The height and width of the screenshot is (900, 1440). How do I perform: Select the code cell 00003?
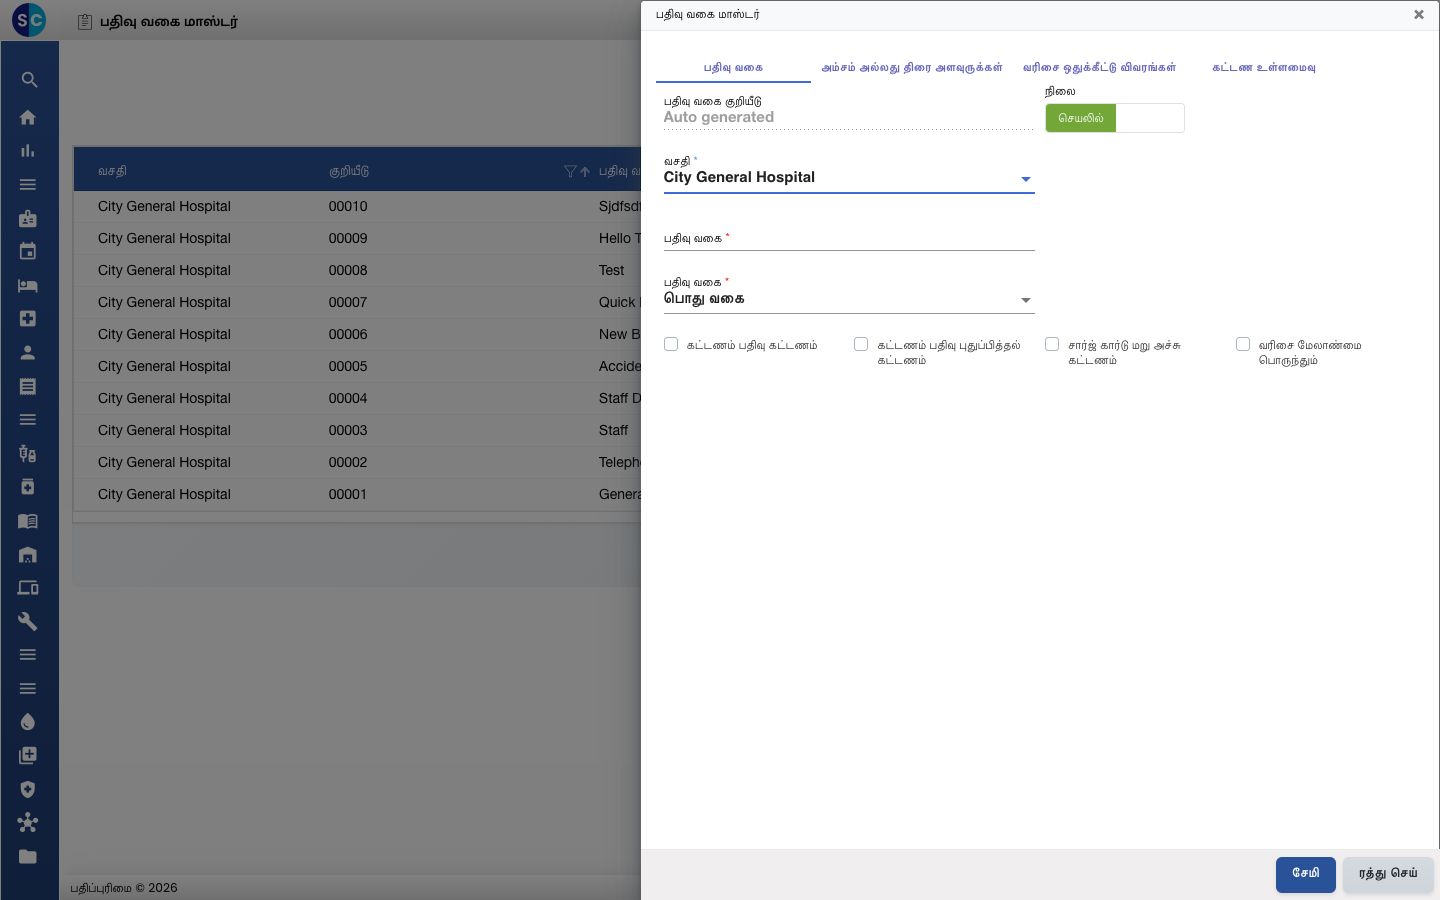coord(348,430)
